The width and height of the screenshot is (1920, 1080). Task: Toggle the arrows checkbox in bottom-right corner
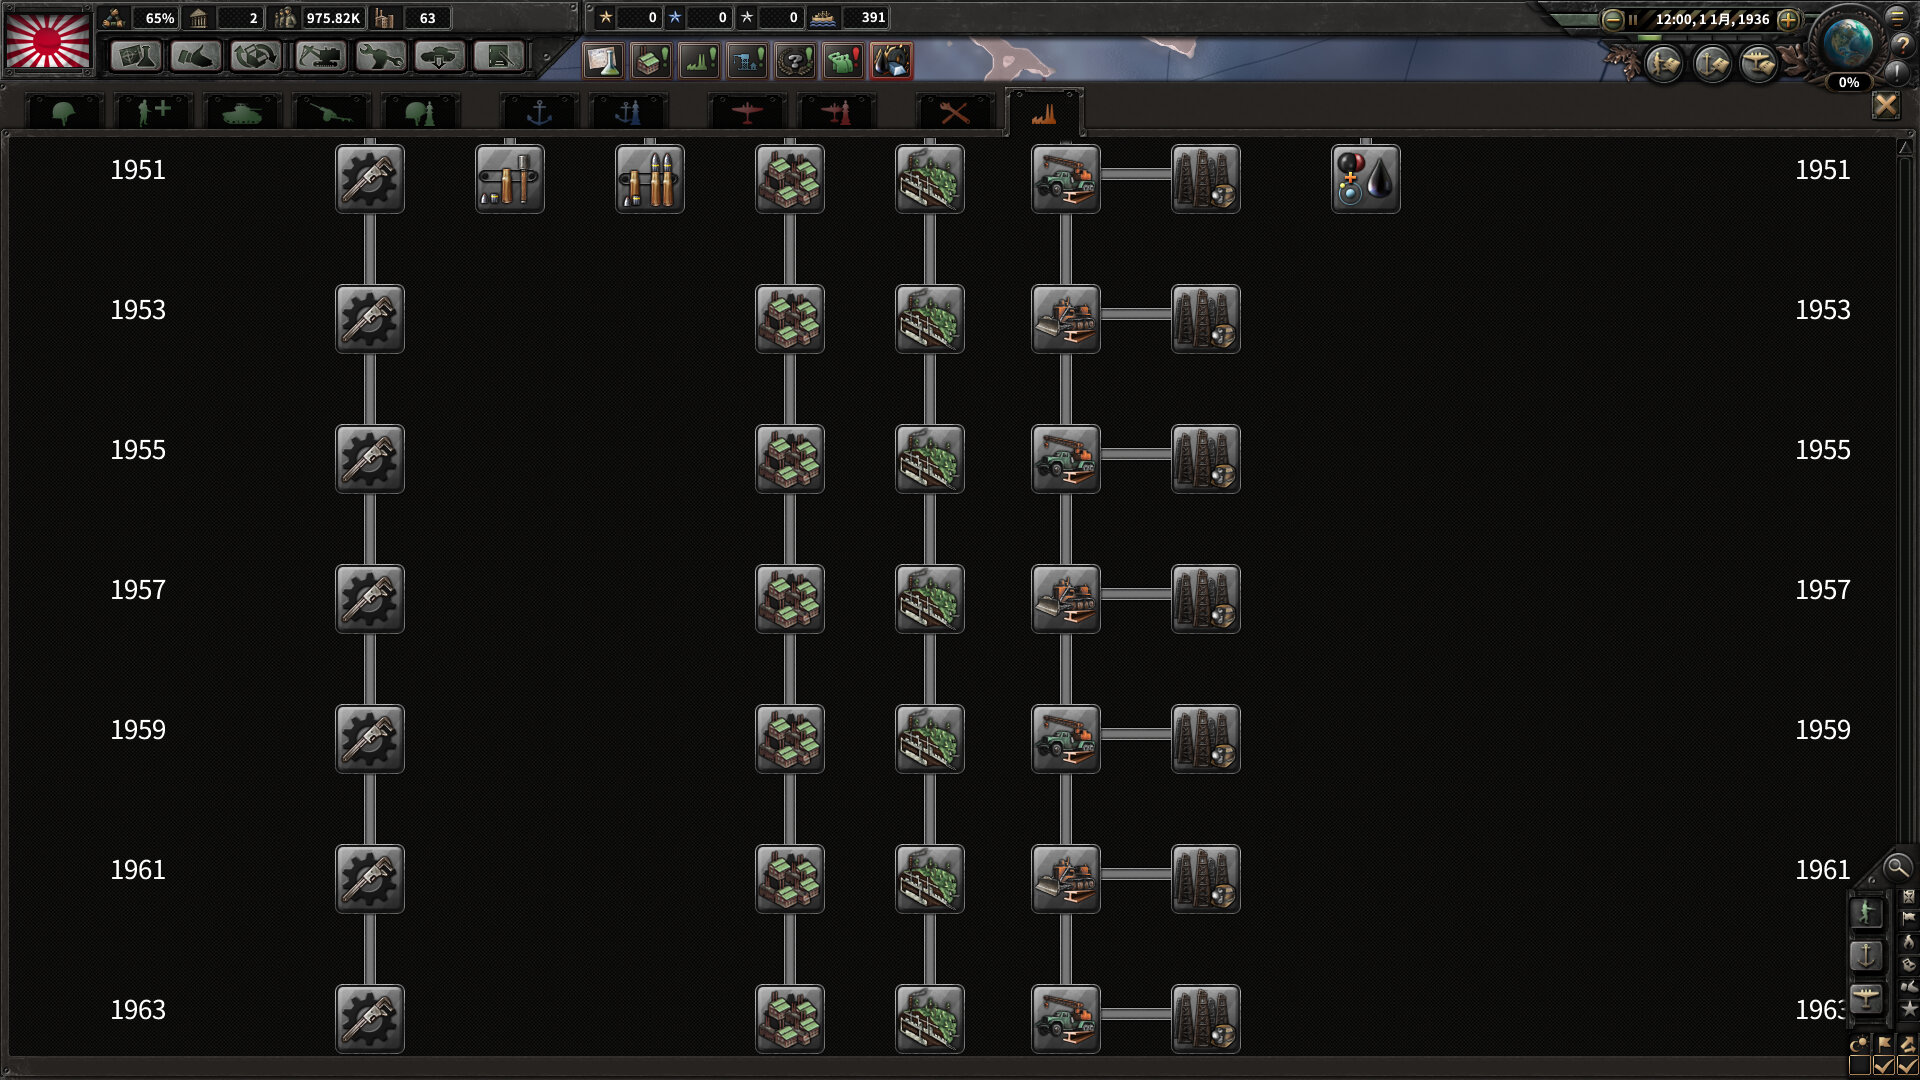(x=1907, y=1066)
